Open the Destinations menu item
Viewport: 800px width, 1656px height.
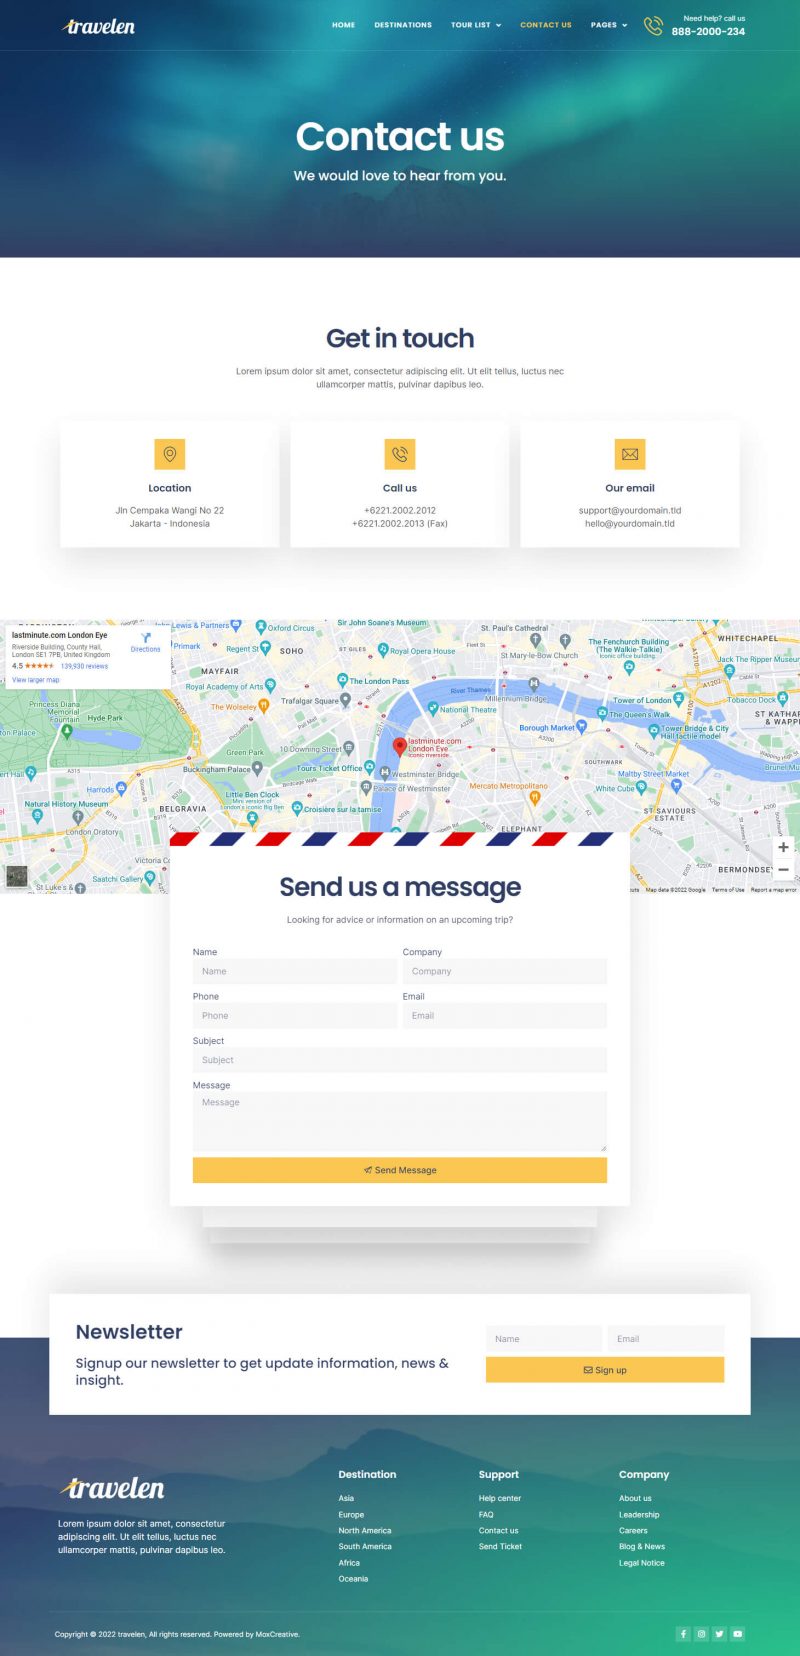tap(403, 25)
